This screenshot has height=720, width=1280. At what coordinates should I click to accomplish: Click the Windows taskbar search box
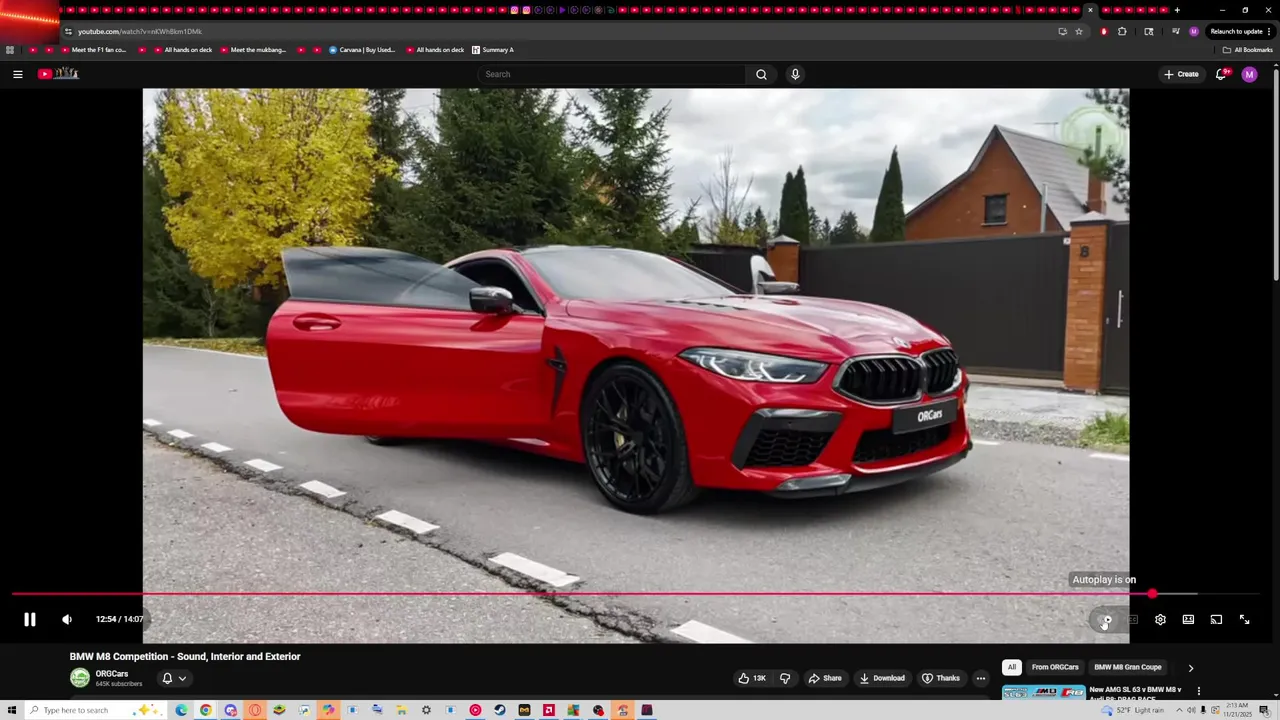pyautogui.click(x=95, y=710)
